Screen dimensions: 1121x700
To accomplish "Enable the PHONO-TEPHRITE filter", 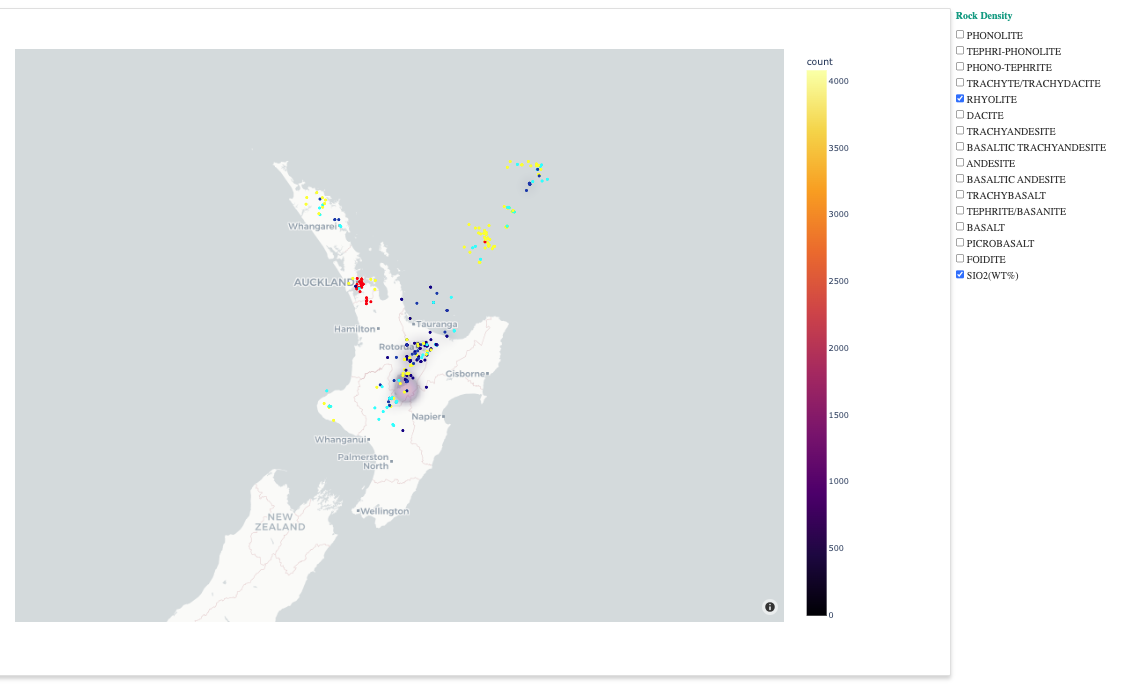I will 959,65.
